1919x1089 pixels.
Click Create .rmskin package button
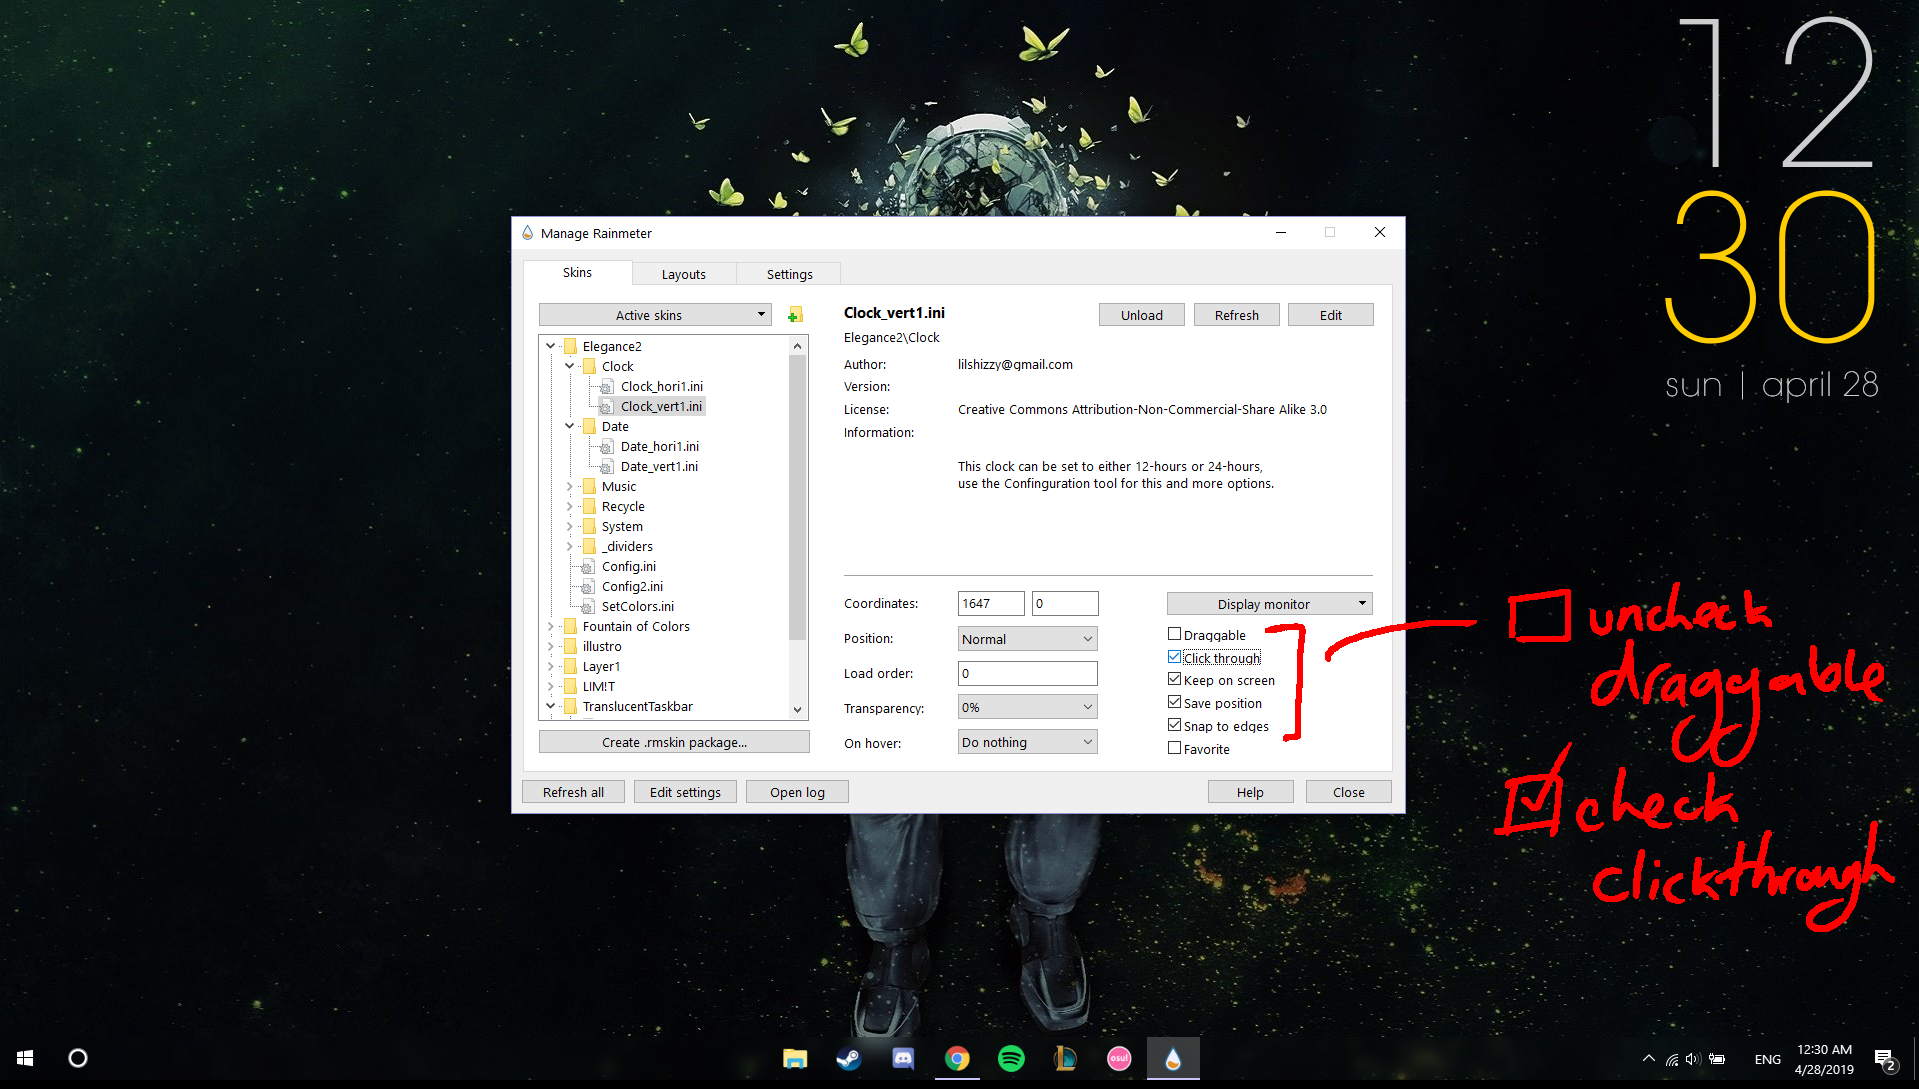674,742
